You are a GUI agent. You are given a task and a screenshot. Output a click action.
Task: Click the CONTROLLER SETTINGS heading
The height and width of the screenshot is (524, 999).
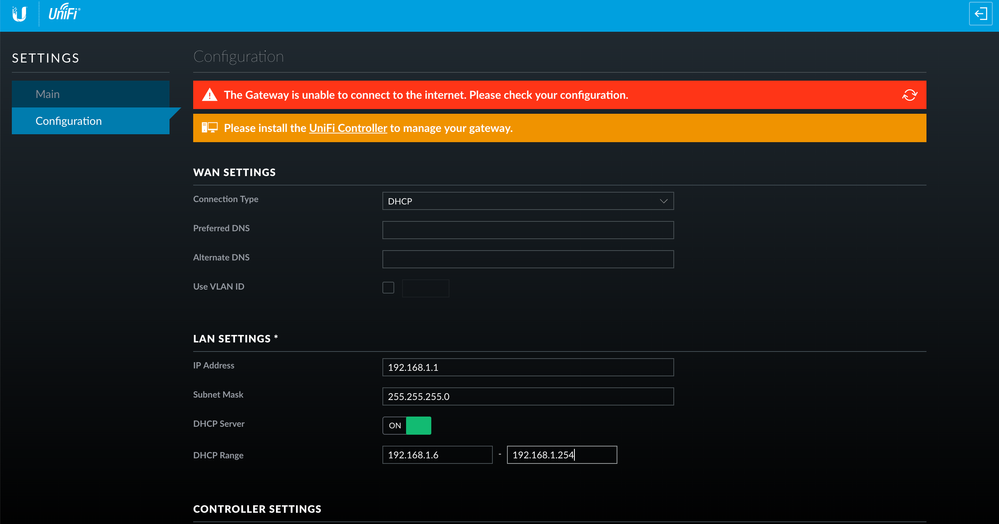coord(257,509)
